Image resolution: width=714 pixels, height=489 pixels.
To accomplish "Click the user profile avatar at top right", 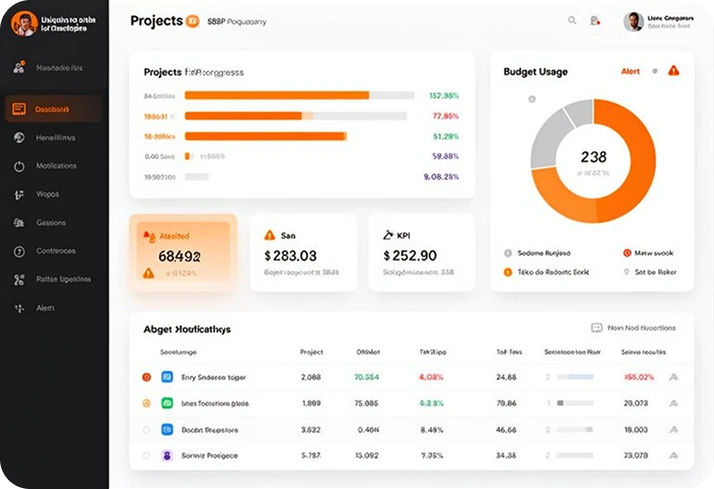I will click(x=633, y=21).
